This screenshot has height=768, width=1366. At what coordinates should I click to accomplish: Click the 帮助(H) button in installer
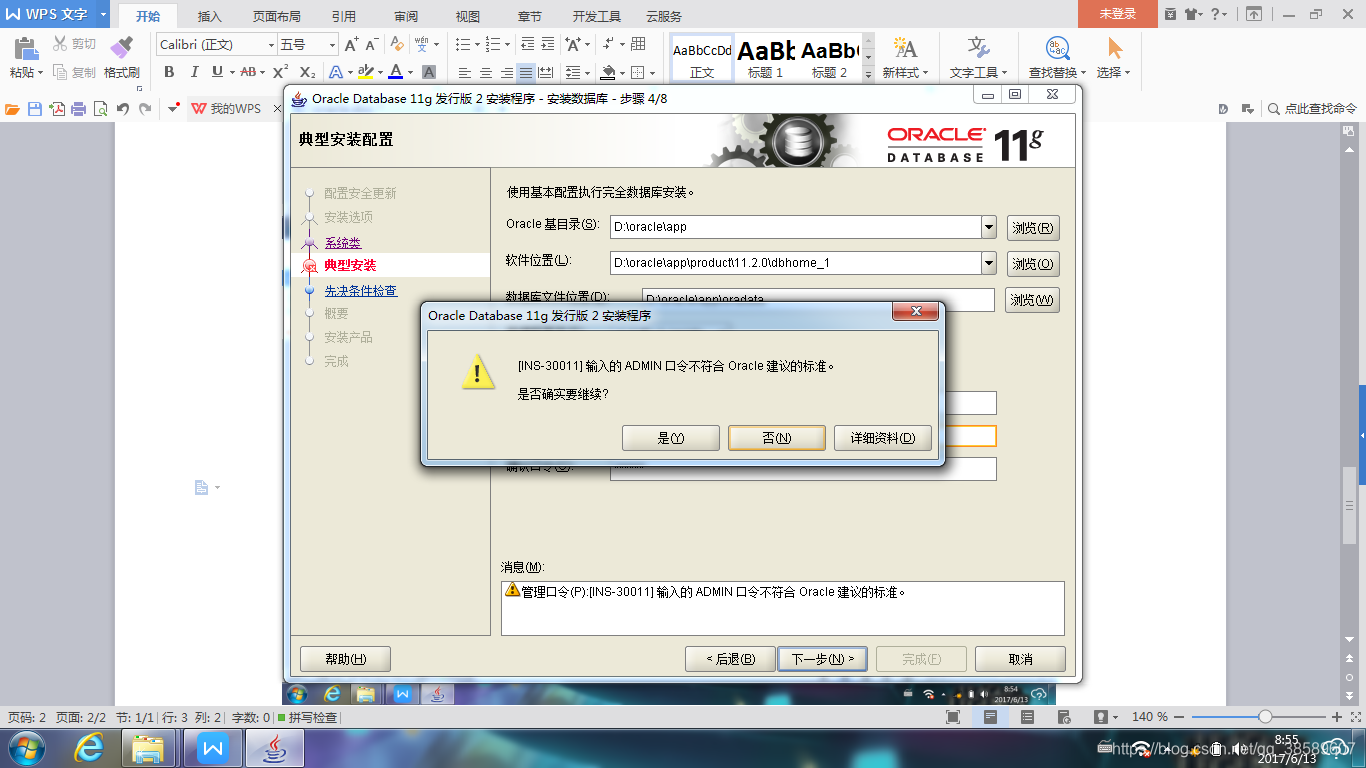coord(345,659)
